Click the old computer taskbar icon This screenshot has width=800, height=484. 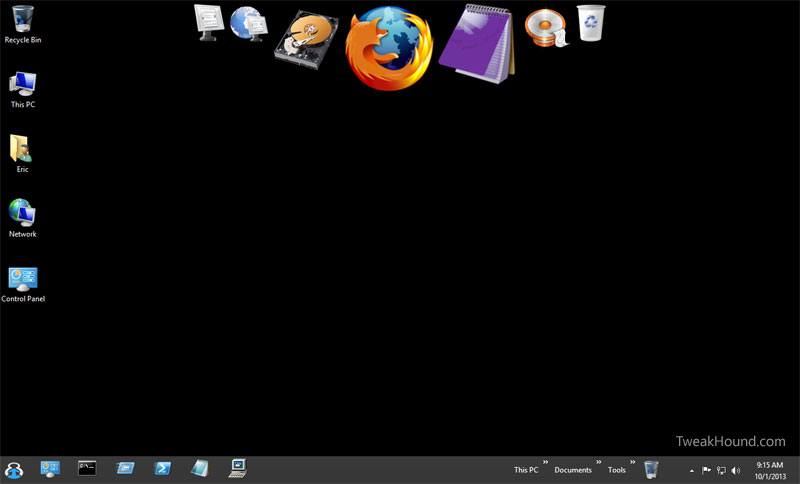click(x=238, y=468)
